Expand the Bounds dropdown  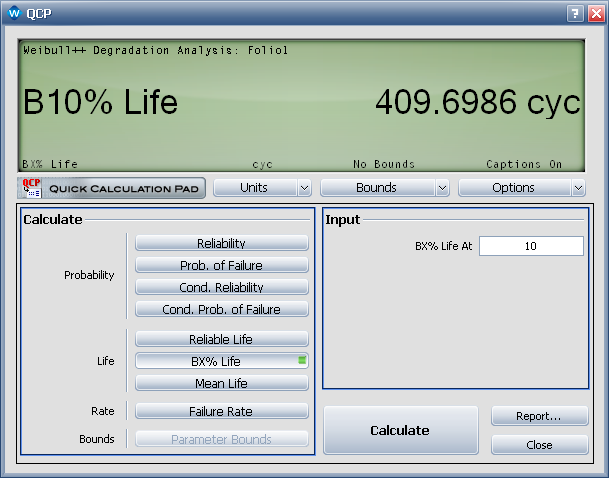coord(384,188)
